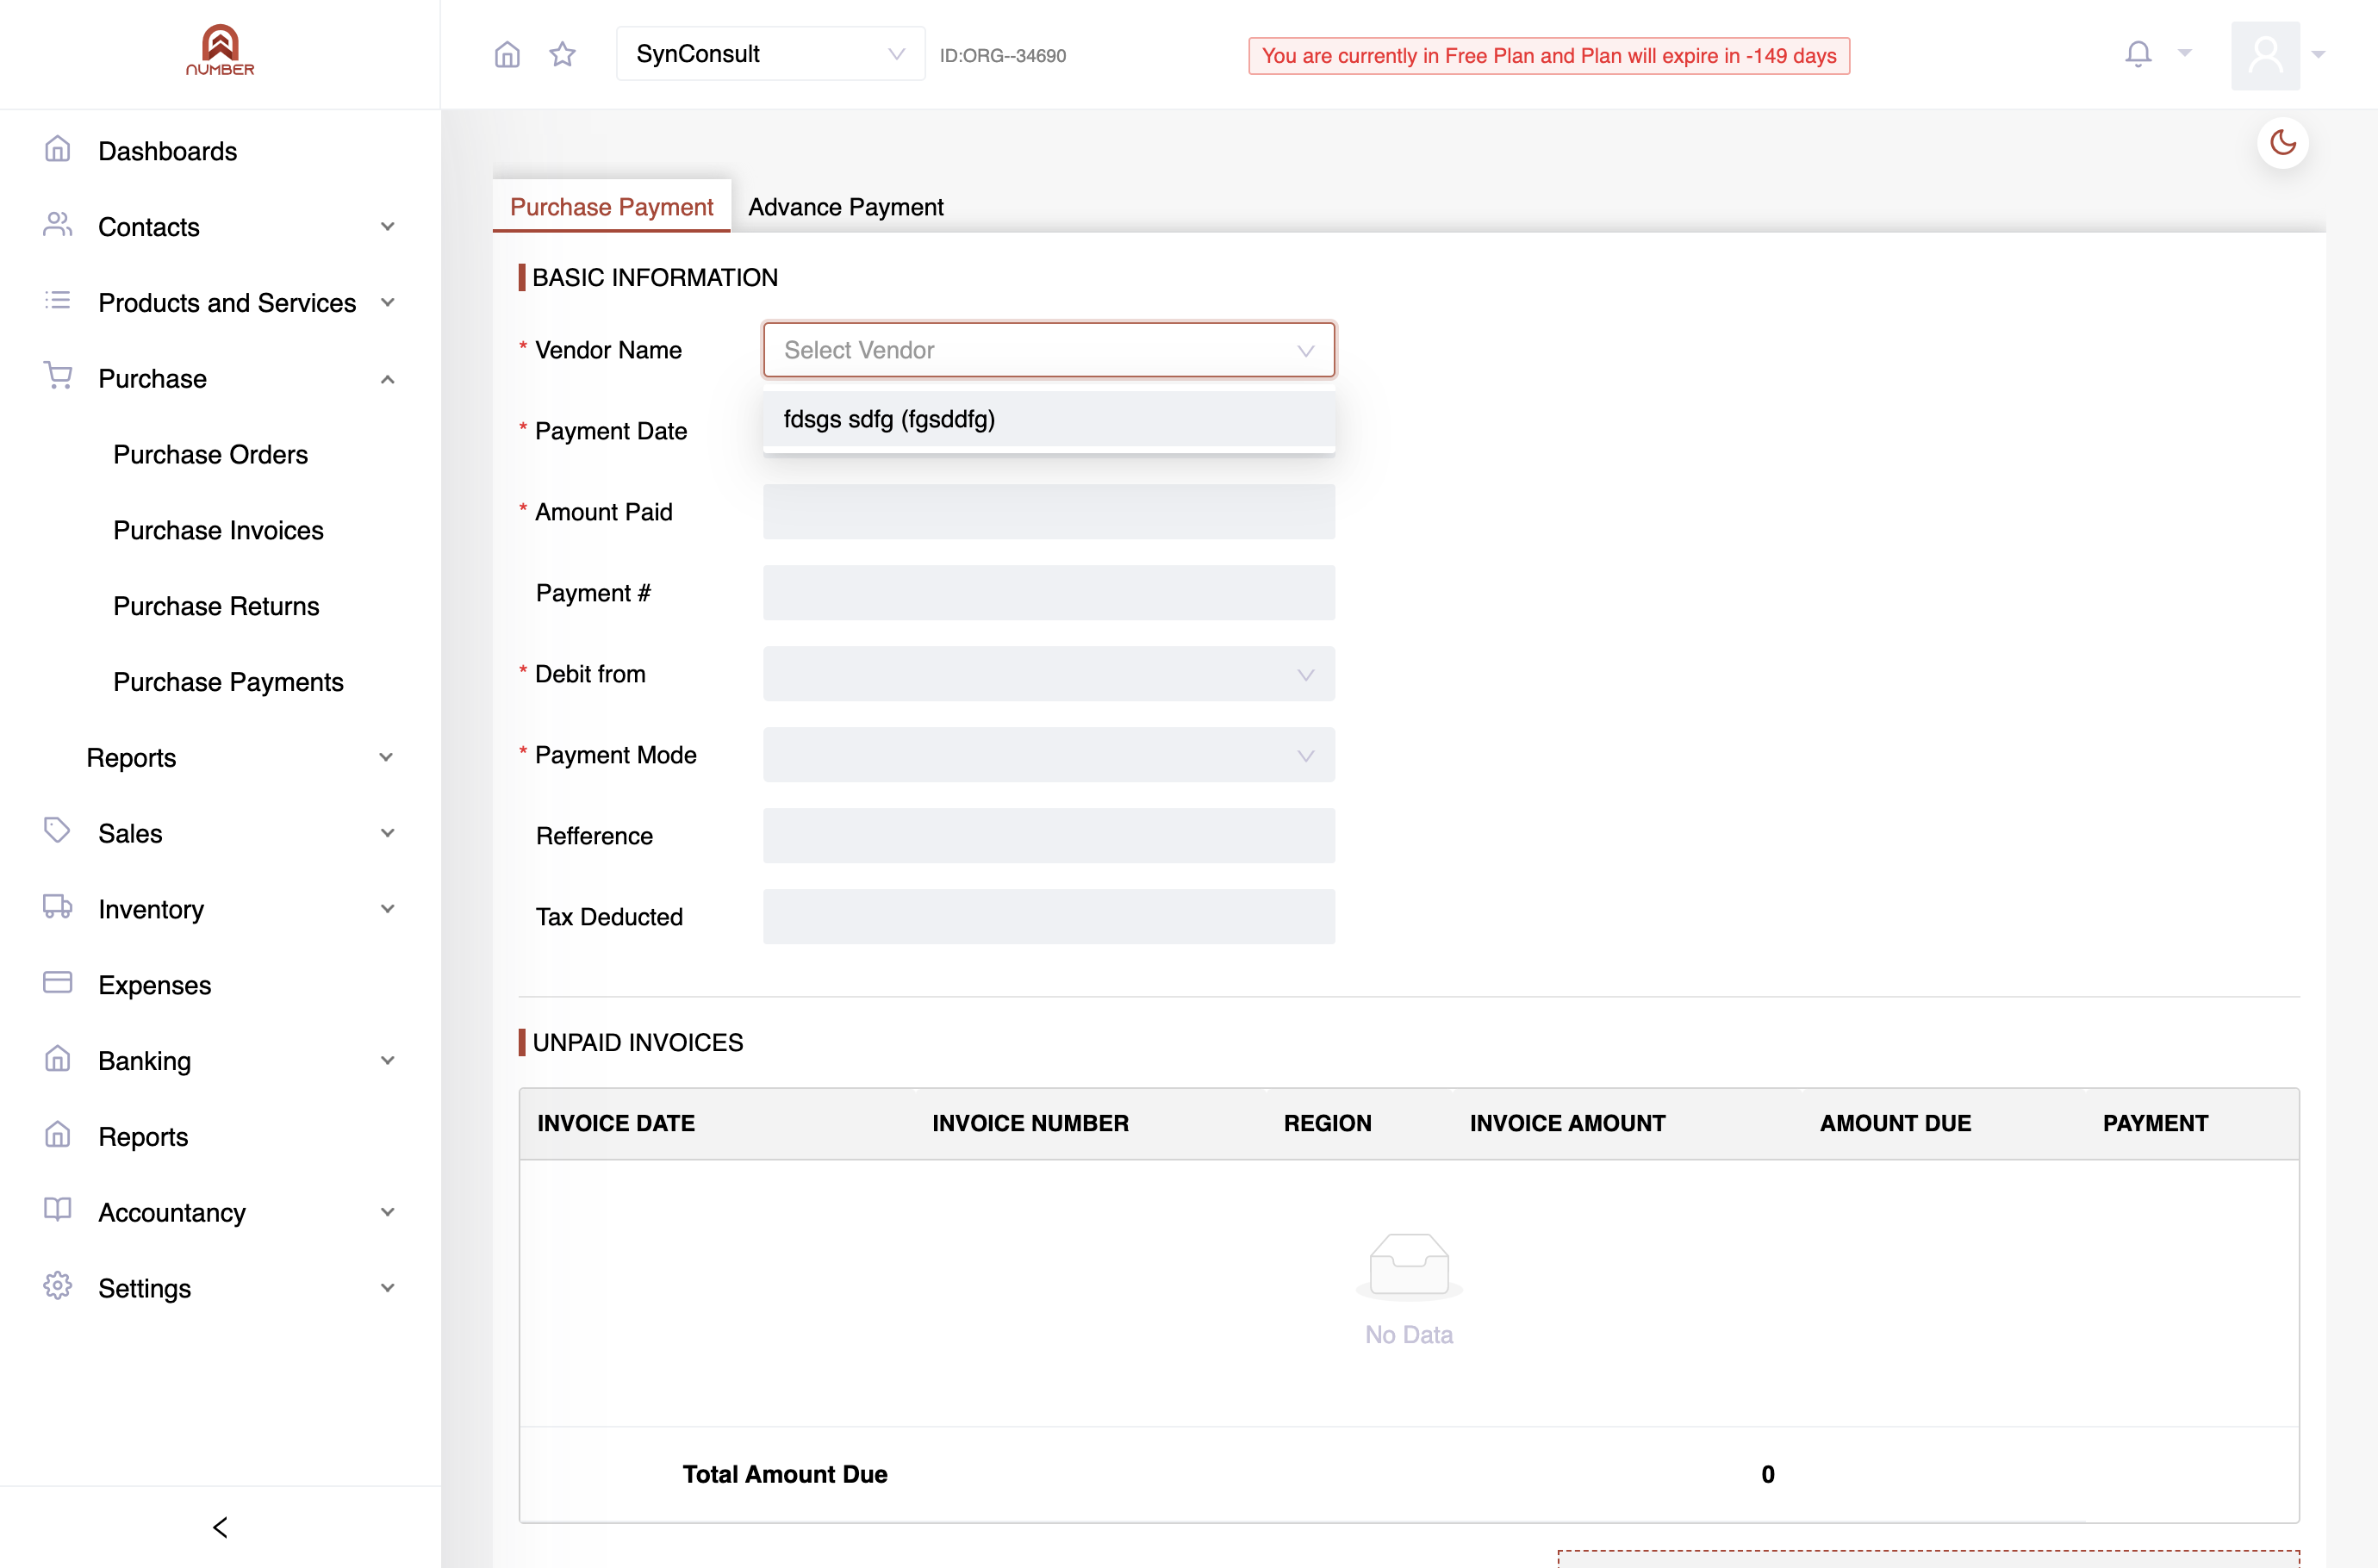This screenshot has height=1568, width=2378.
Task: Toggle dark mode with moon icon
Action: point(2283,143)
